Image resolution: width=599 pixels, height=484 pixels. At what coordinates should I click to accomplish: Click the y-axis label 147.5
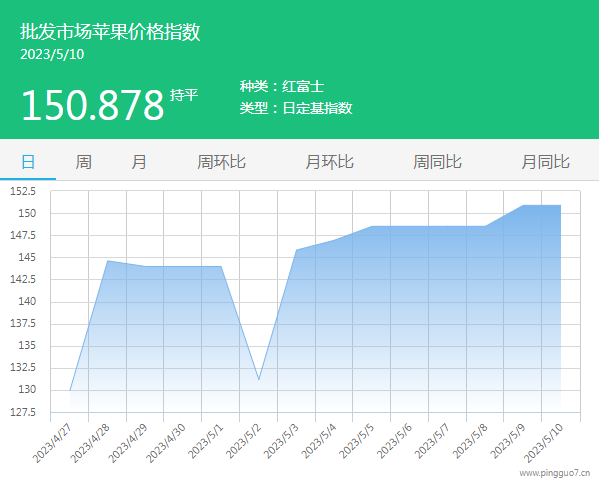point(23,235)
